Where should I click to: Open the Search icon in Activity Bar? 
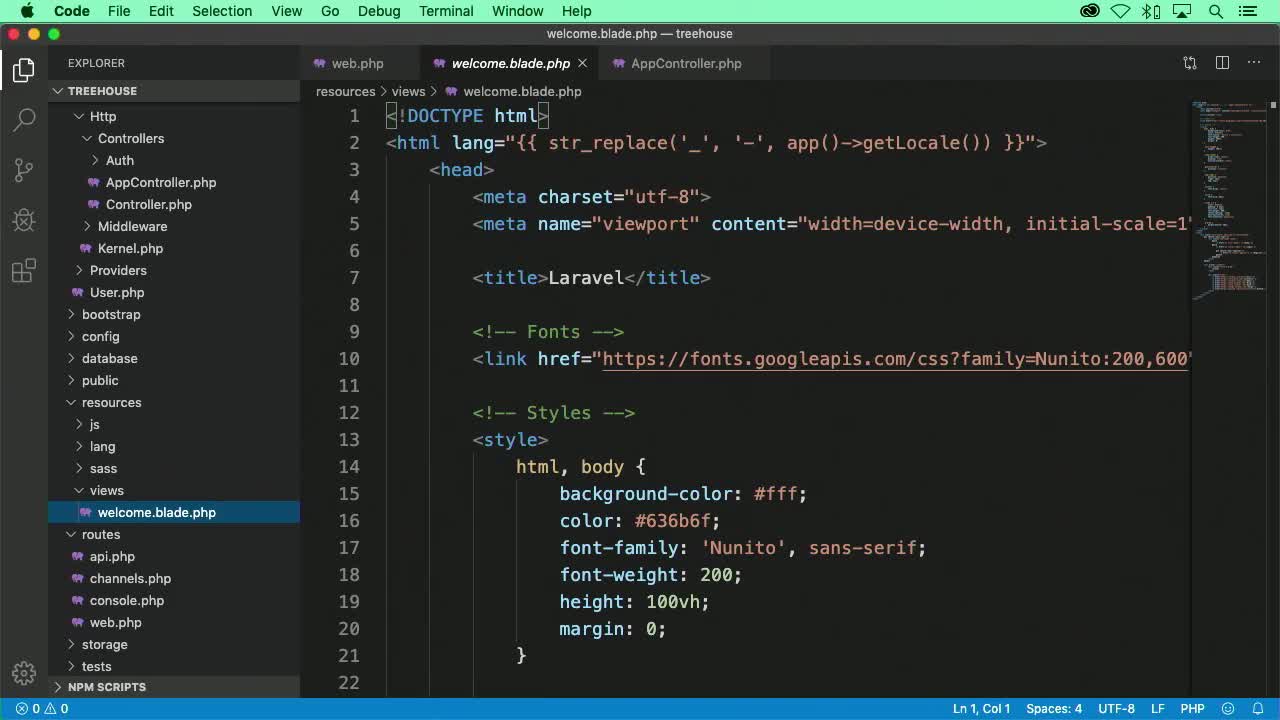[23, 120]
